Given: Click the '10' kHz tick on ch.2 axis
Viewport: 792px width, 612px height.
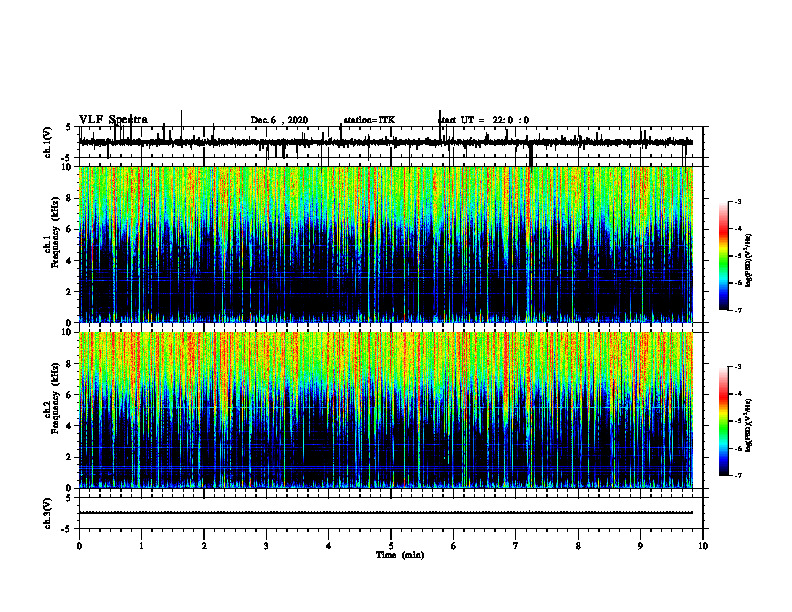Looking at the screenshot, I should [68, 332].
